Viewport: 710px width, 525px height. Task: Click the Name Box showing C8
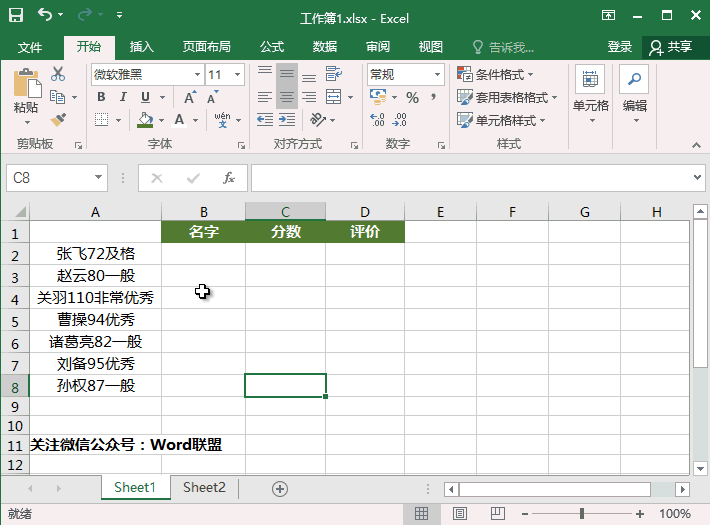click(x=47, y=178)
